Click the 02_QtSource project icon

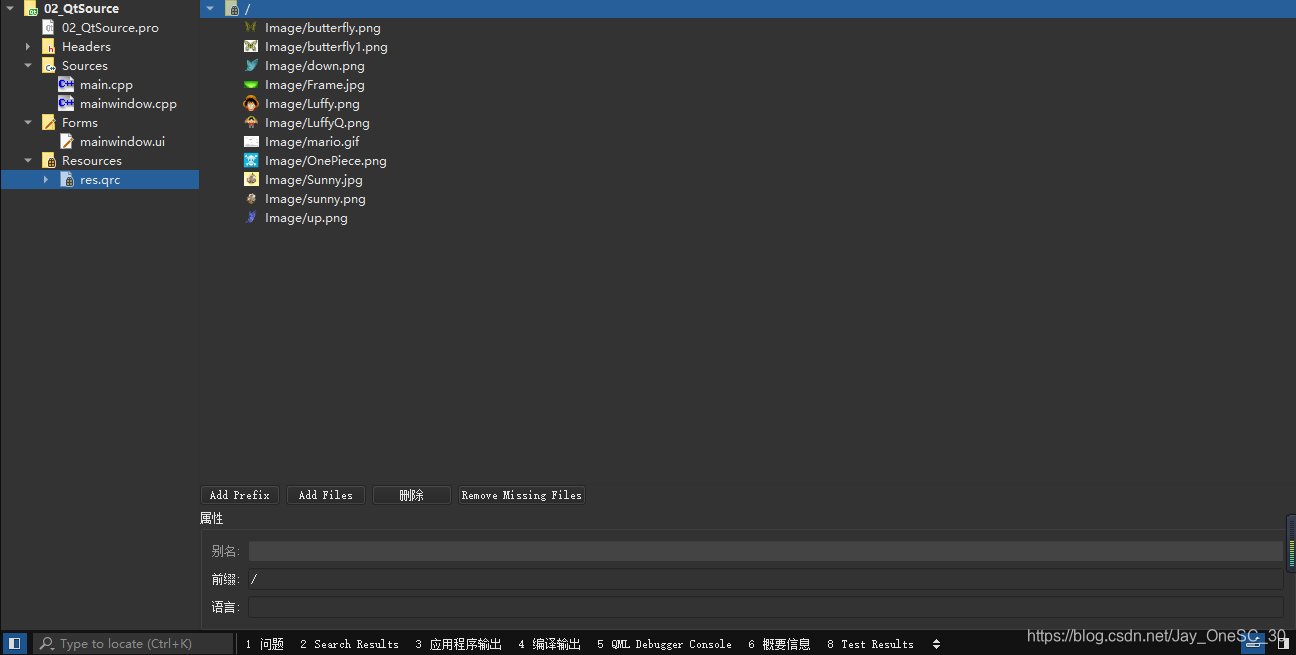pos(31,9)
